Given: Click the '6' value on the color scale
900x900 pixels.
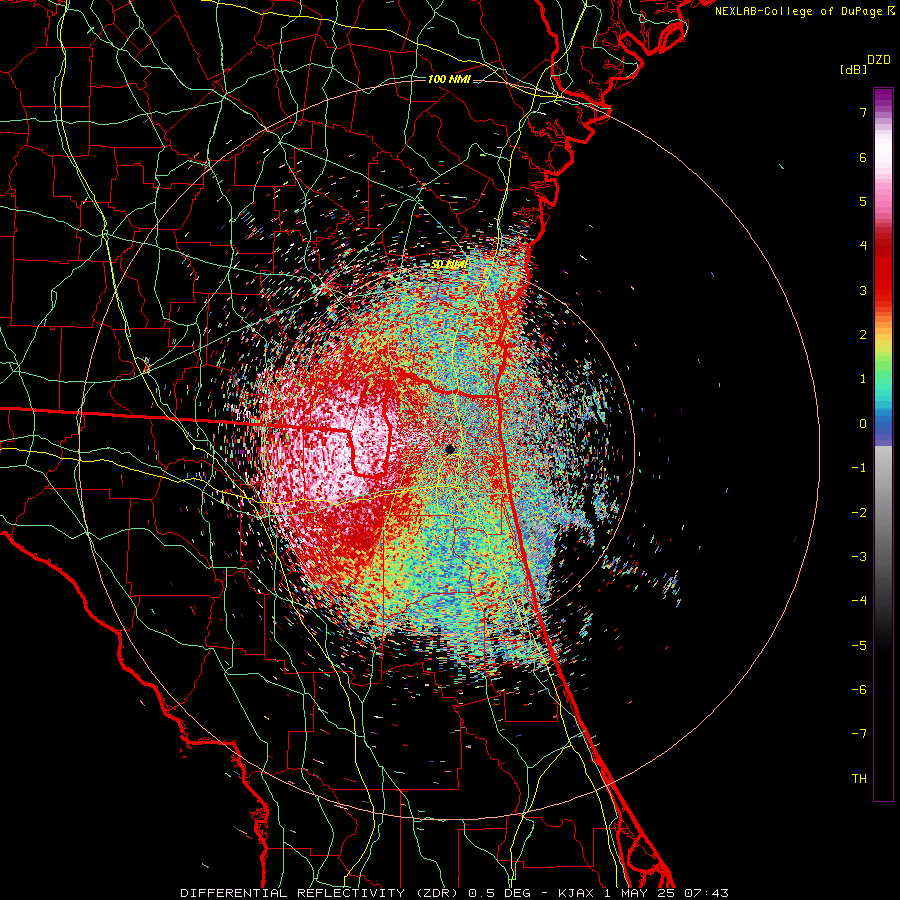Looking at the screenshot, I should point(863,157).
